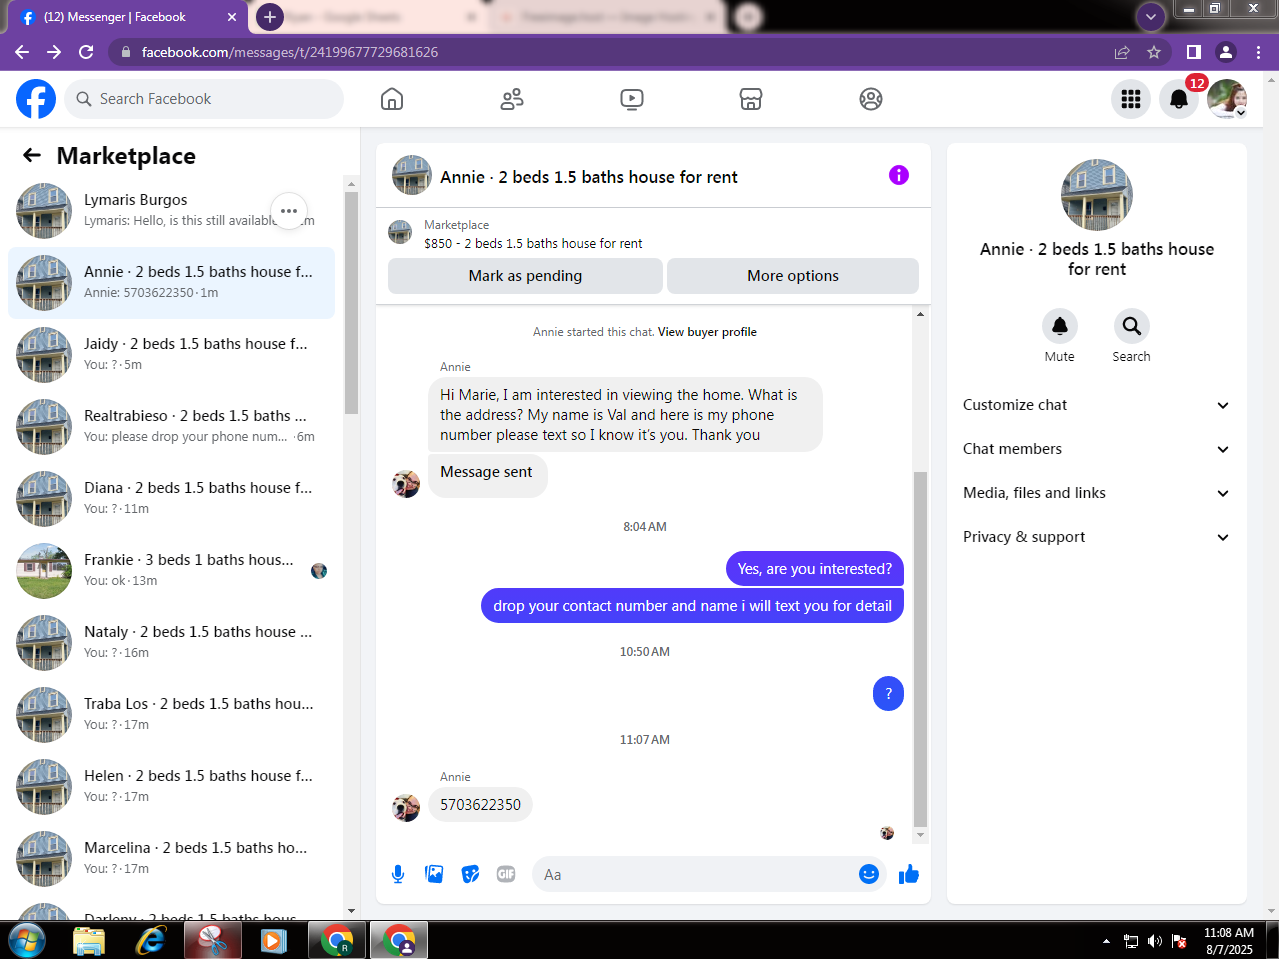Open the Realtrabieso conversation
The height and width of the screenshot is (959, 1279).
pos(172,427)
